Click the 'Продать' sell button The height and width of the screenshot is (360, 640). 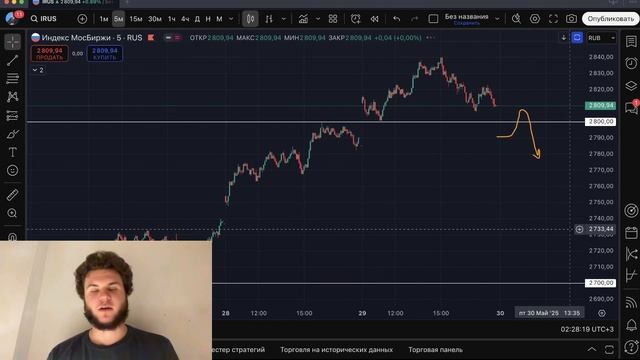(49, 54)
